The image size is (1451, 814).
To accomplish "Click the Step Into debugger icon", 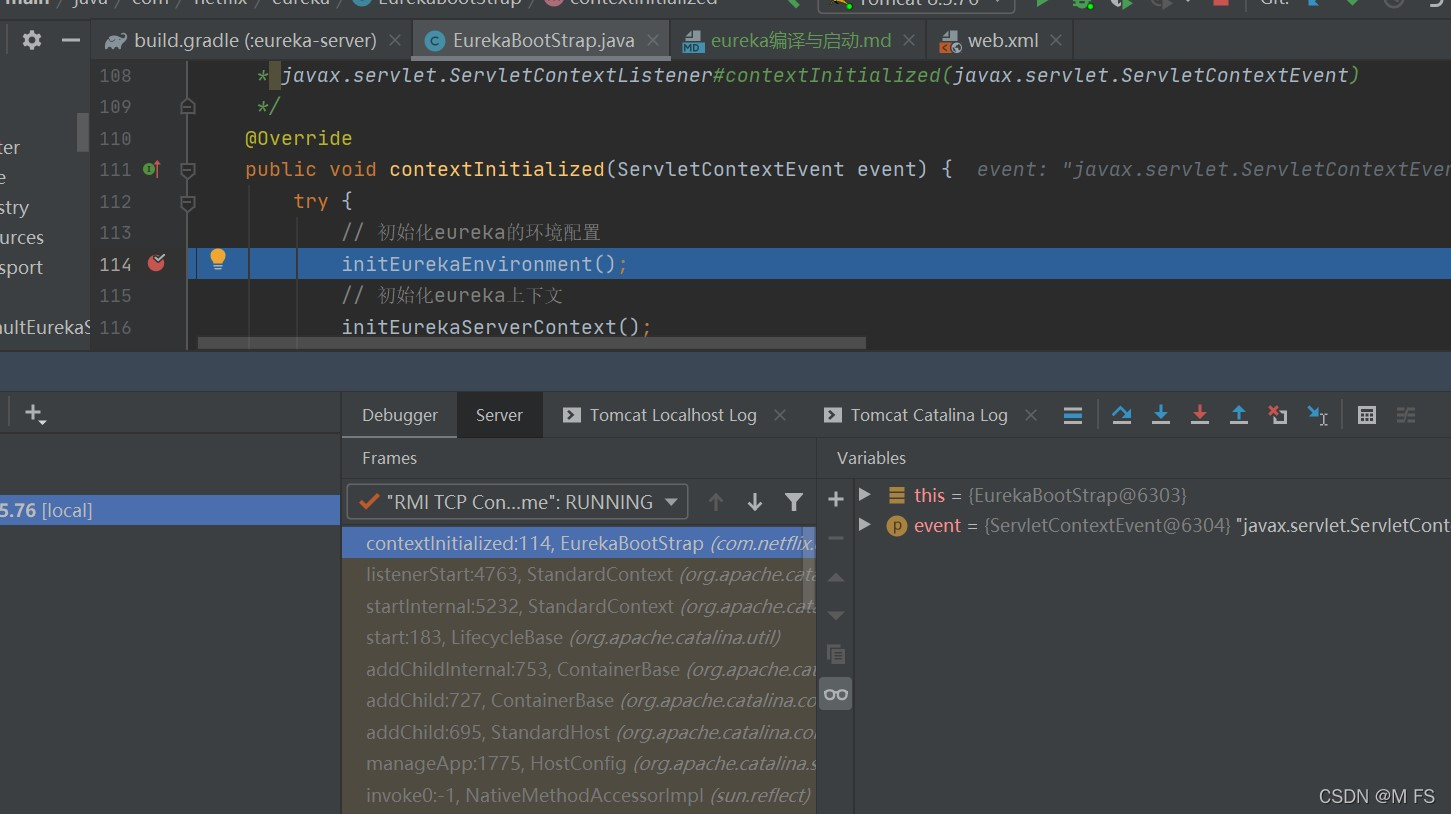I will point(1160,415).
